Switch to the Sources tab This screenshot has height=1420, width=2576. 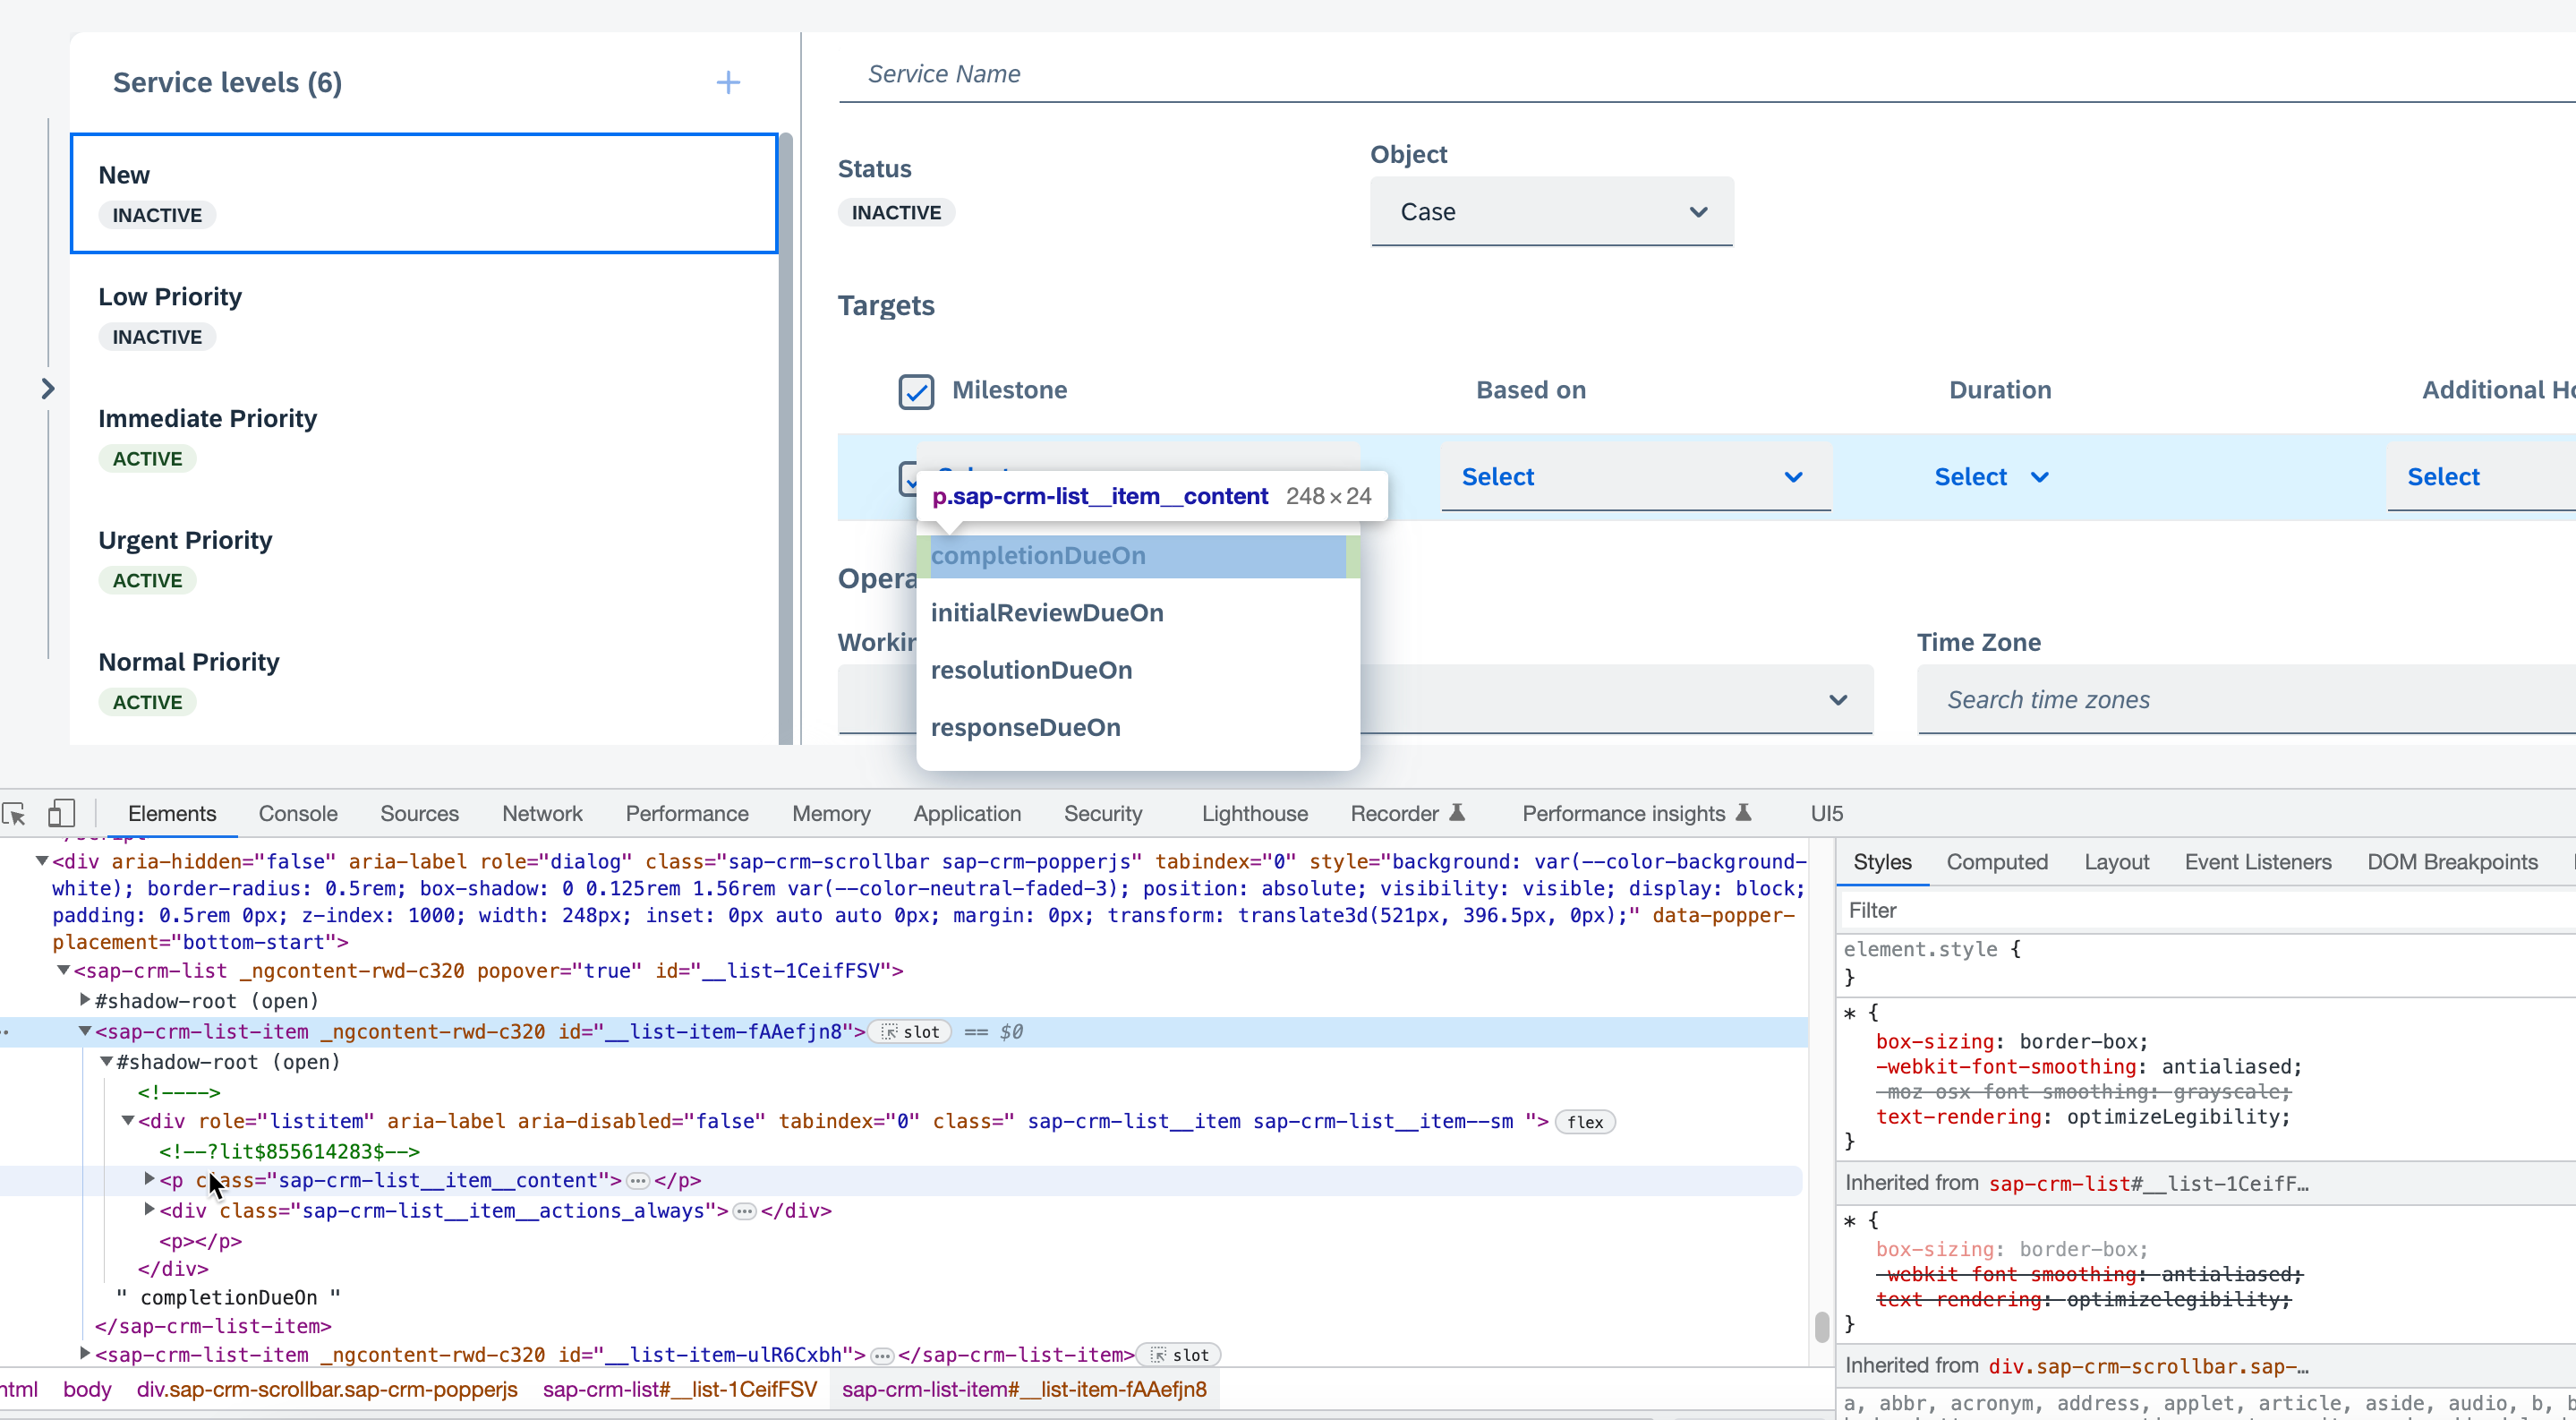click(419, 814)
